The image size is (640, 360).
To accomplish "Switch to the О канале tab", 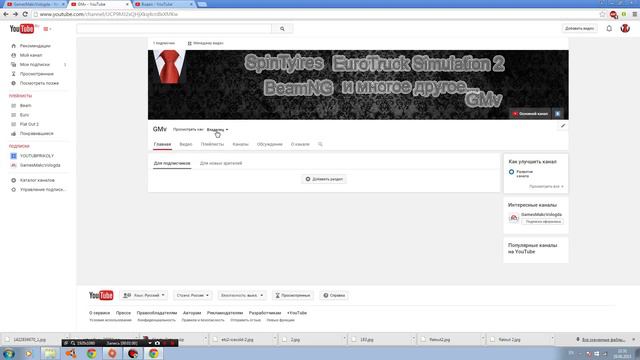I will click(300, 144).
